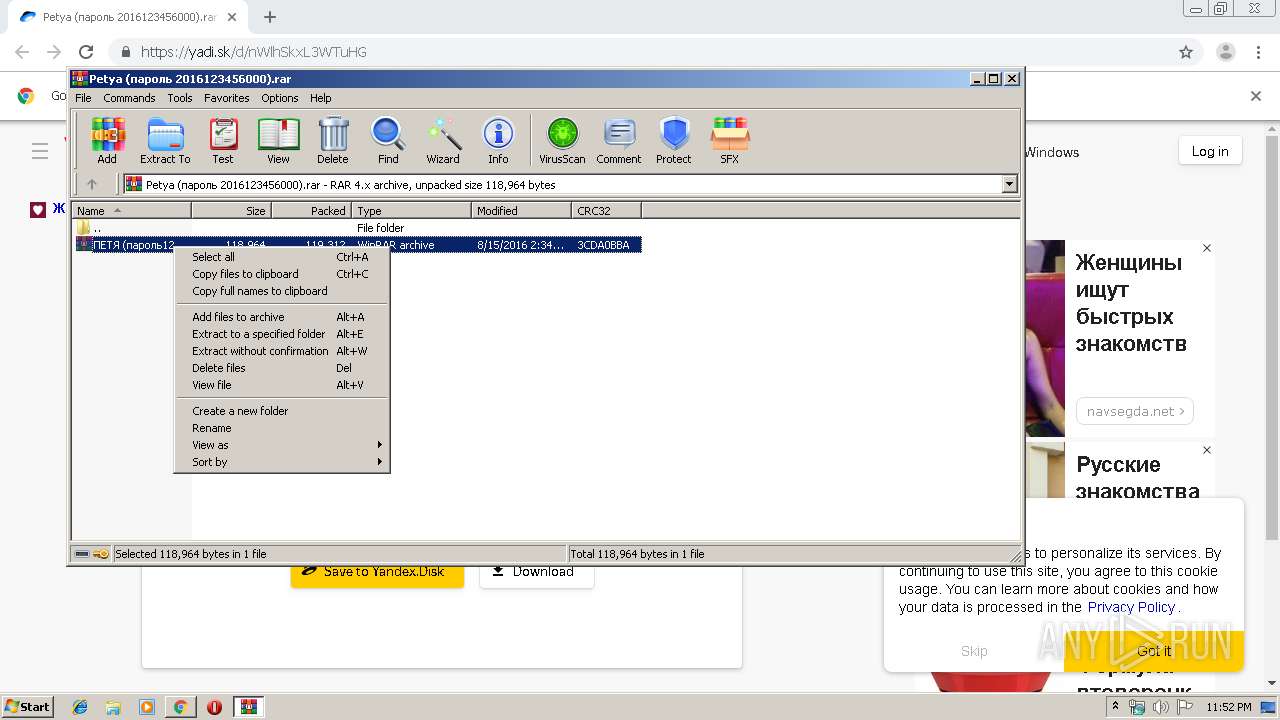Image resolution: width=1280 pixels, height=720 pixels.
Task: Click the Find magnifier icon
Action: pos(388,140)
